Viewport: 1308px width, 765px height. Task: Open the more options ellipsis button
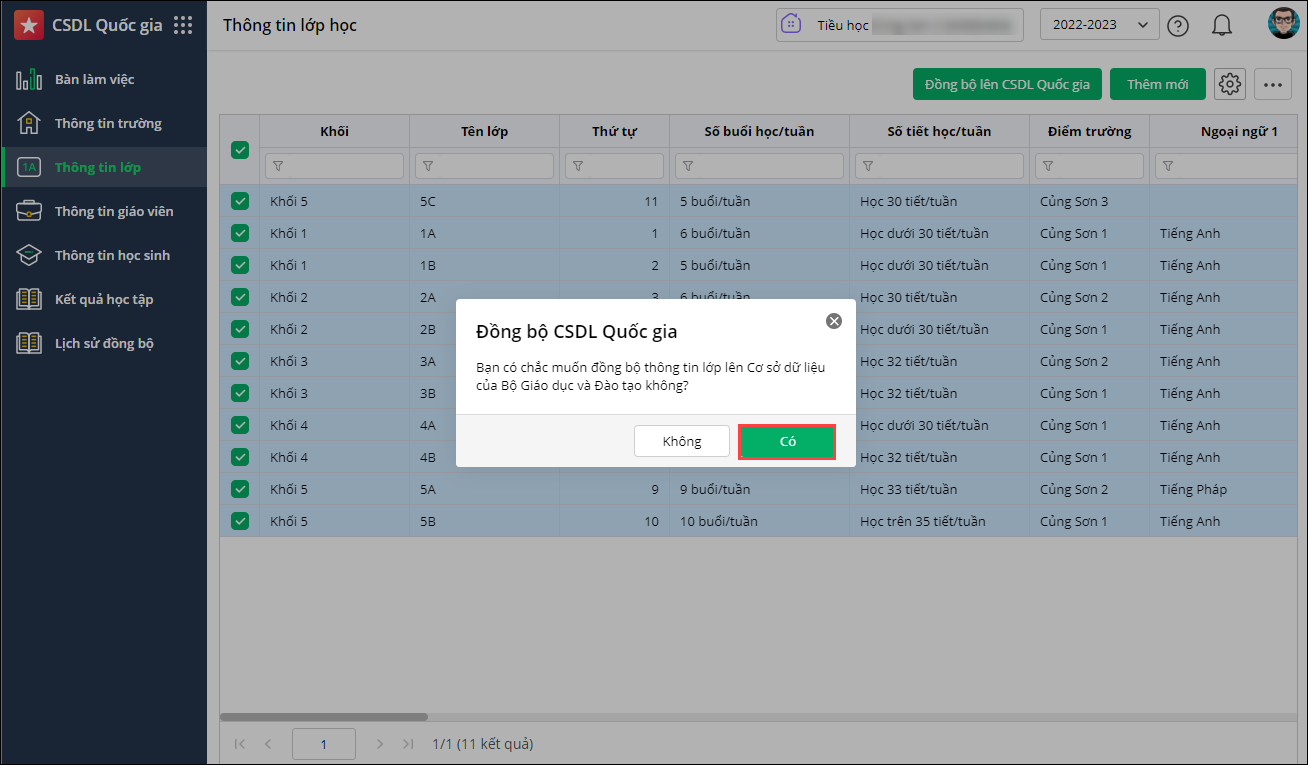(x=1272, y=85)
